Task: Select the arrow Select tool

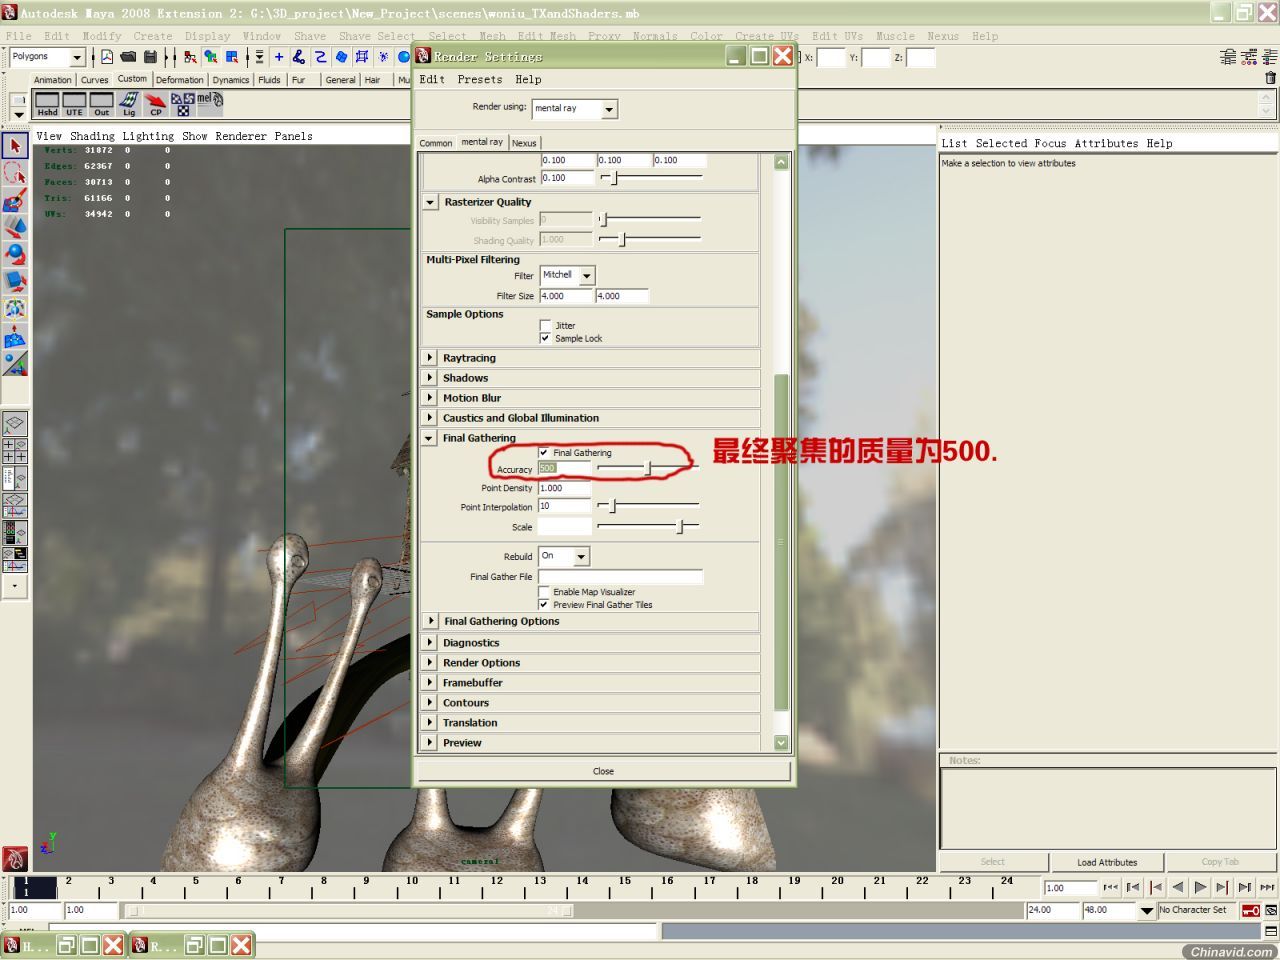Action: (14, 145)
